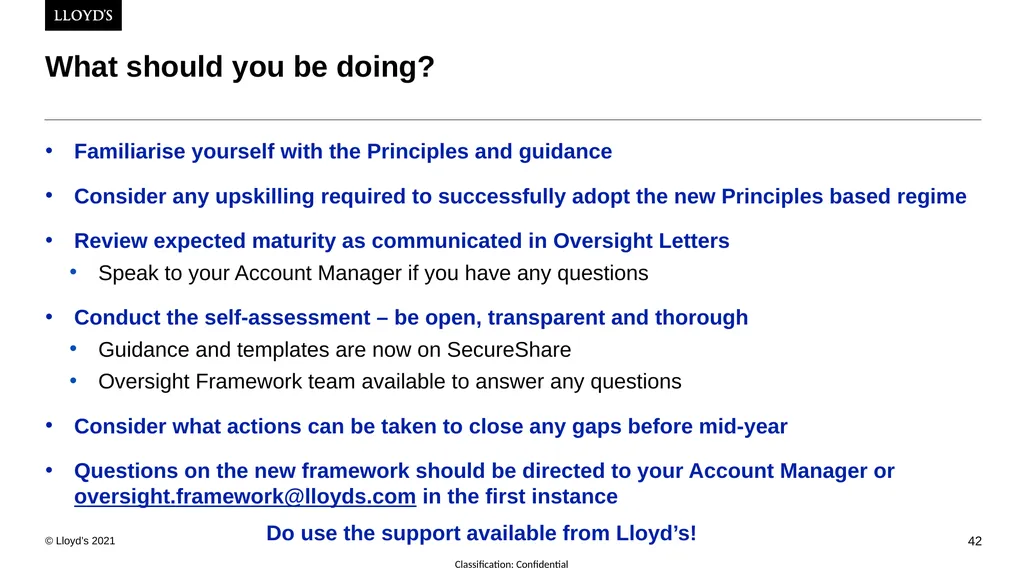
Task: Click the 'Familiarise yourself with the Principles' bullet
Action: [x=343, y=152]
